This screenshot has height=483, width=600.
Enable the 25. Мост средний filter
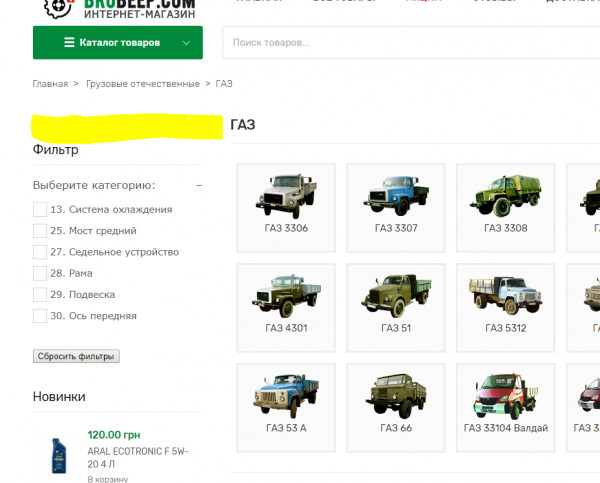point(40,231)
